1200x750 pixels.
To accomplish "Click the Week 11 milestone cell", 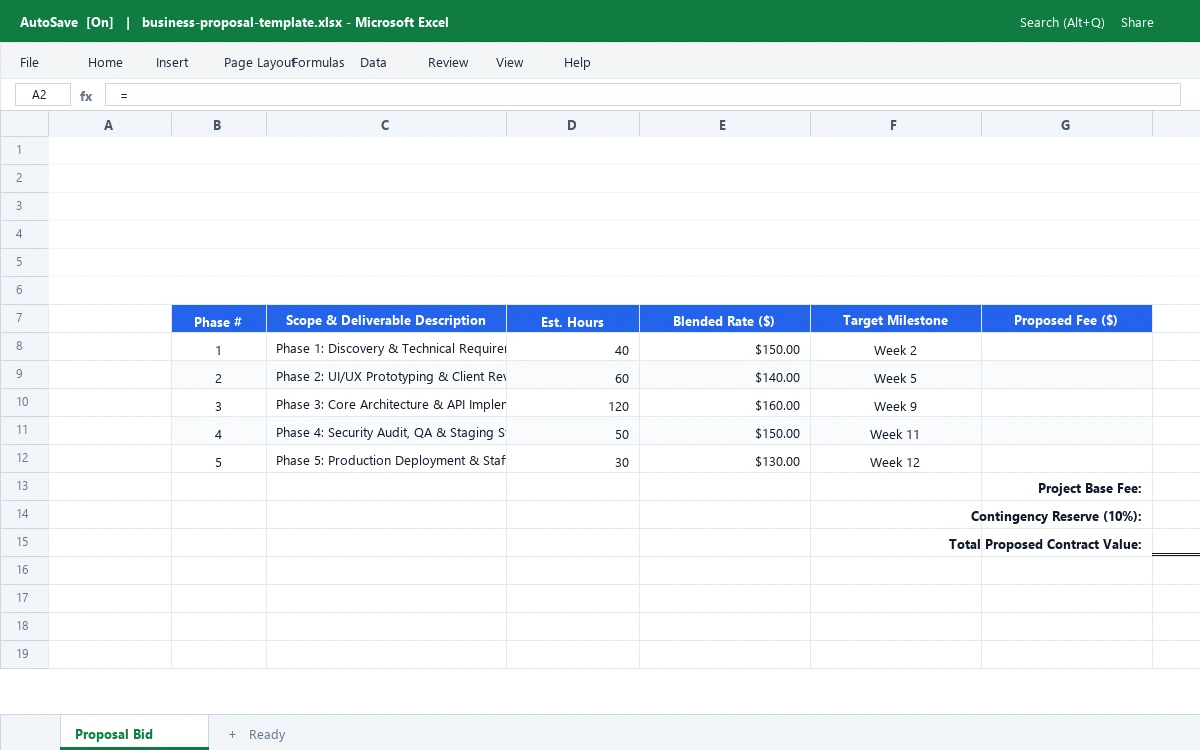I will click(x=896, y=431).
